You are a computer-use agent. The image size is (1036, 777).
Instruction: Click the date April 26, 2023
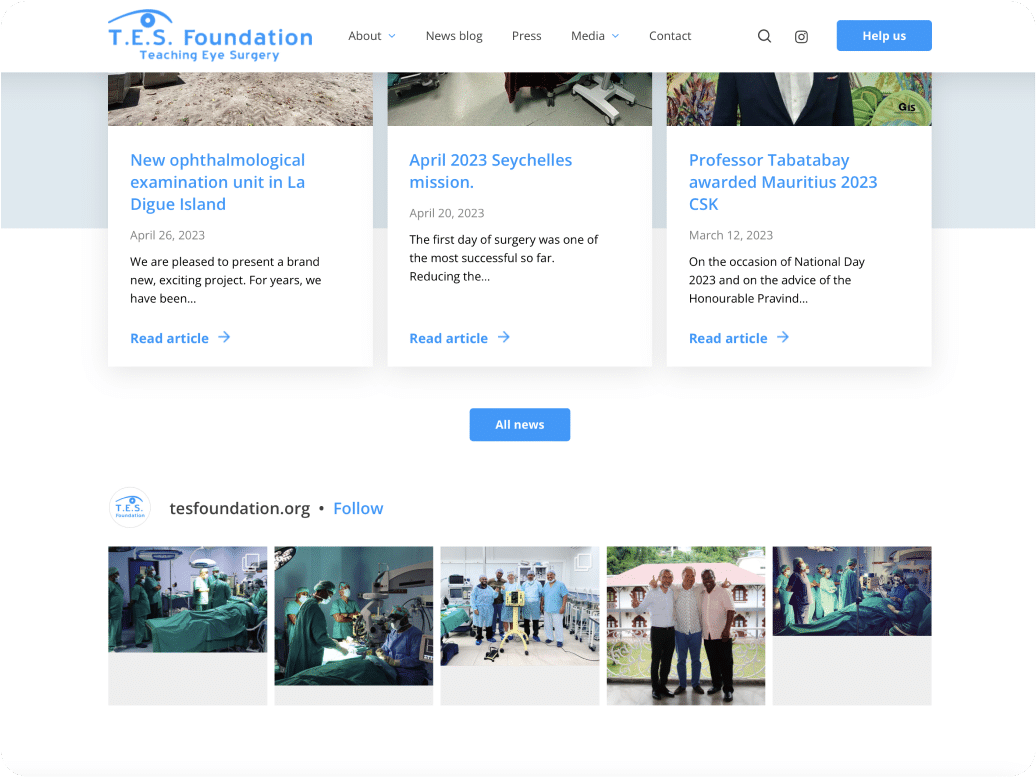click(167, 235)
